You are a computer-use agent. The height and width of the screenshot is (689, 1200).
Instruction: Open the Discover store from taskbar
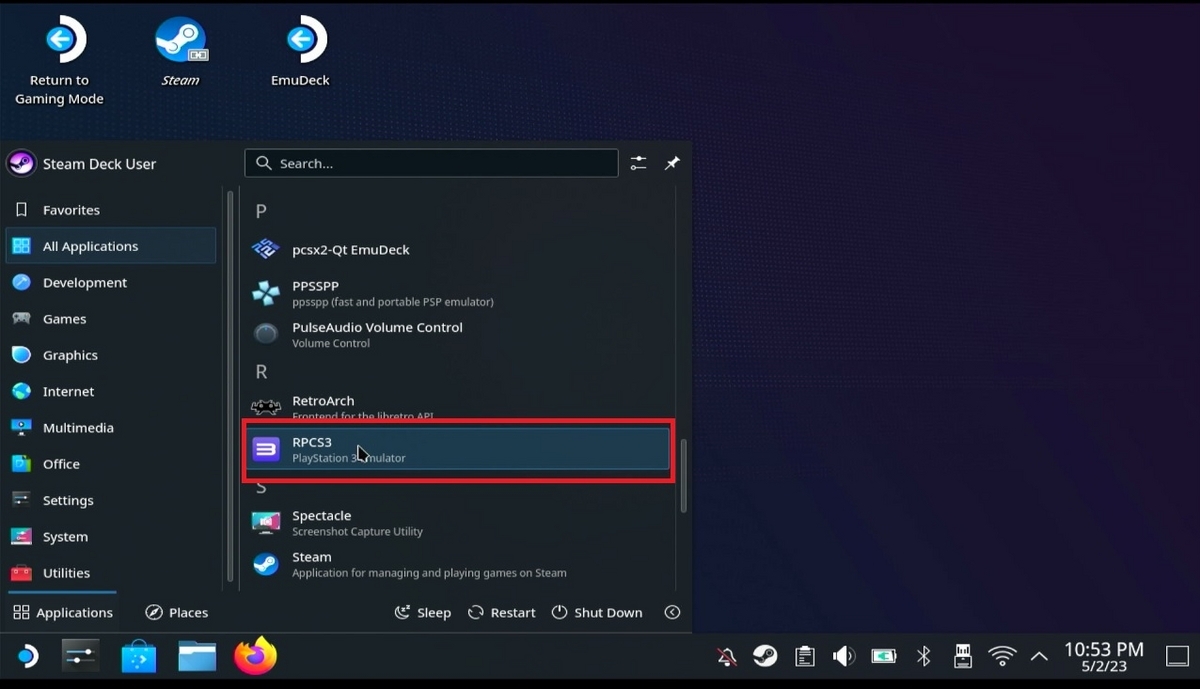click(x=139, y=656)
